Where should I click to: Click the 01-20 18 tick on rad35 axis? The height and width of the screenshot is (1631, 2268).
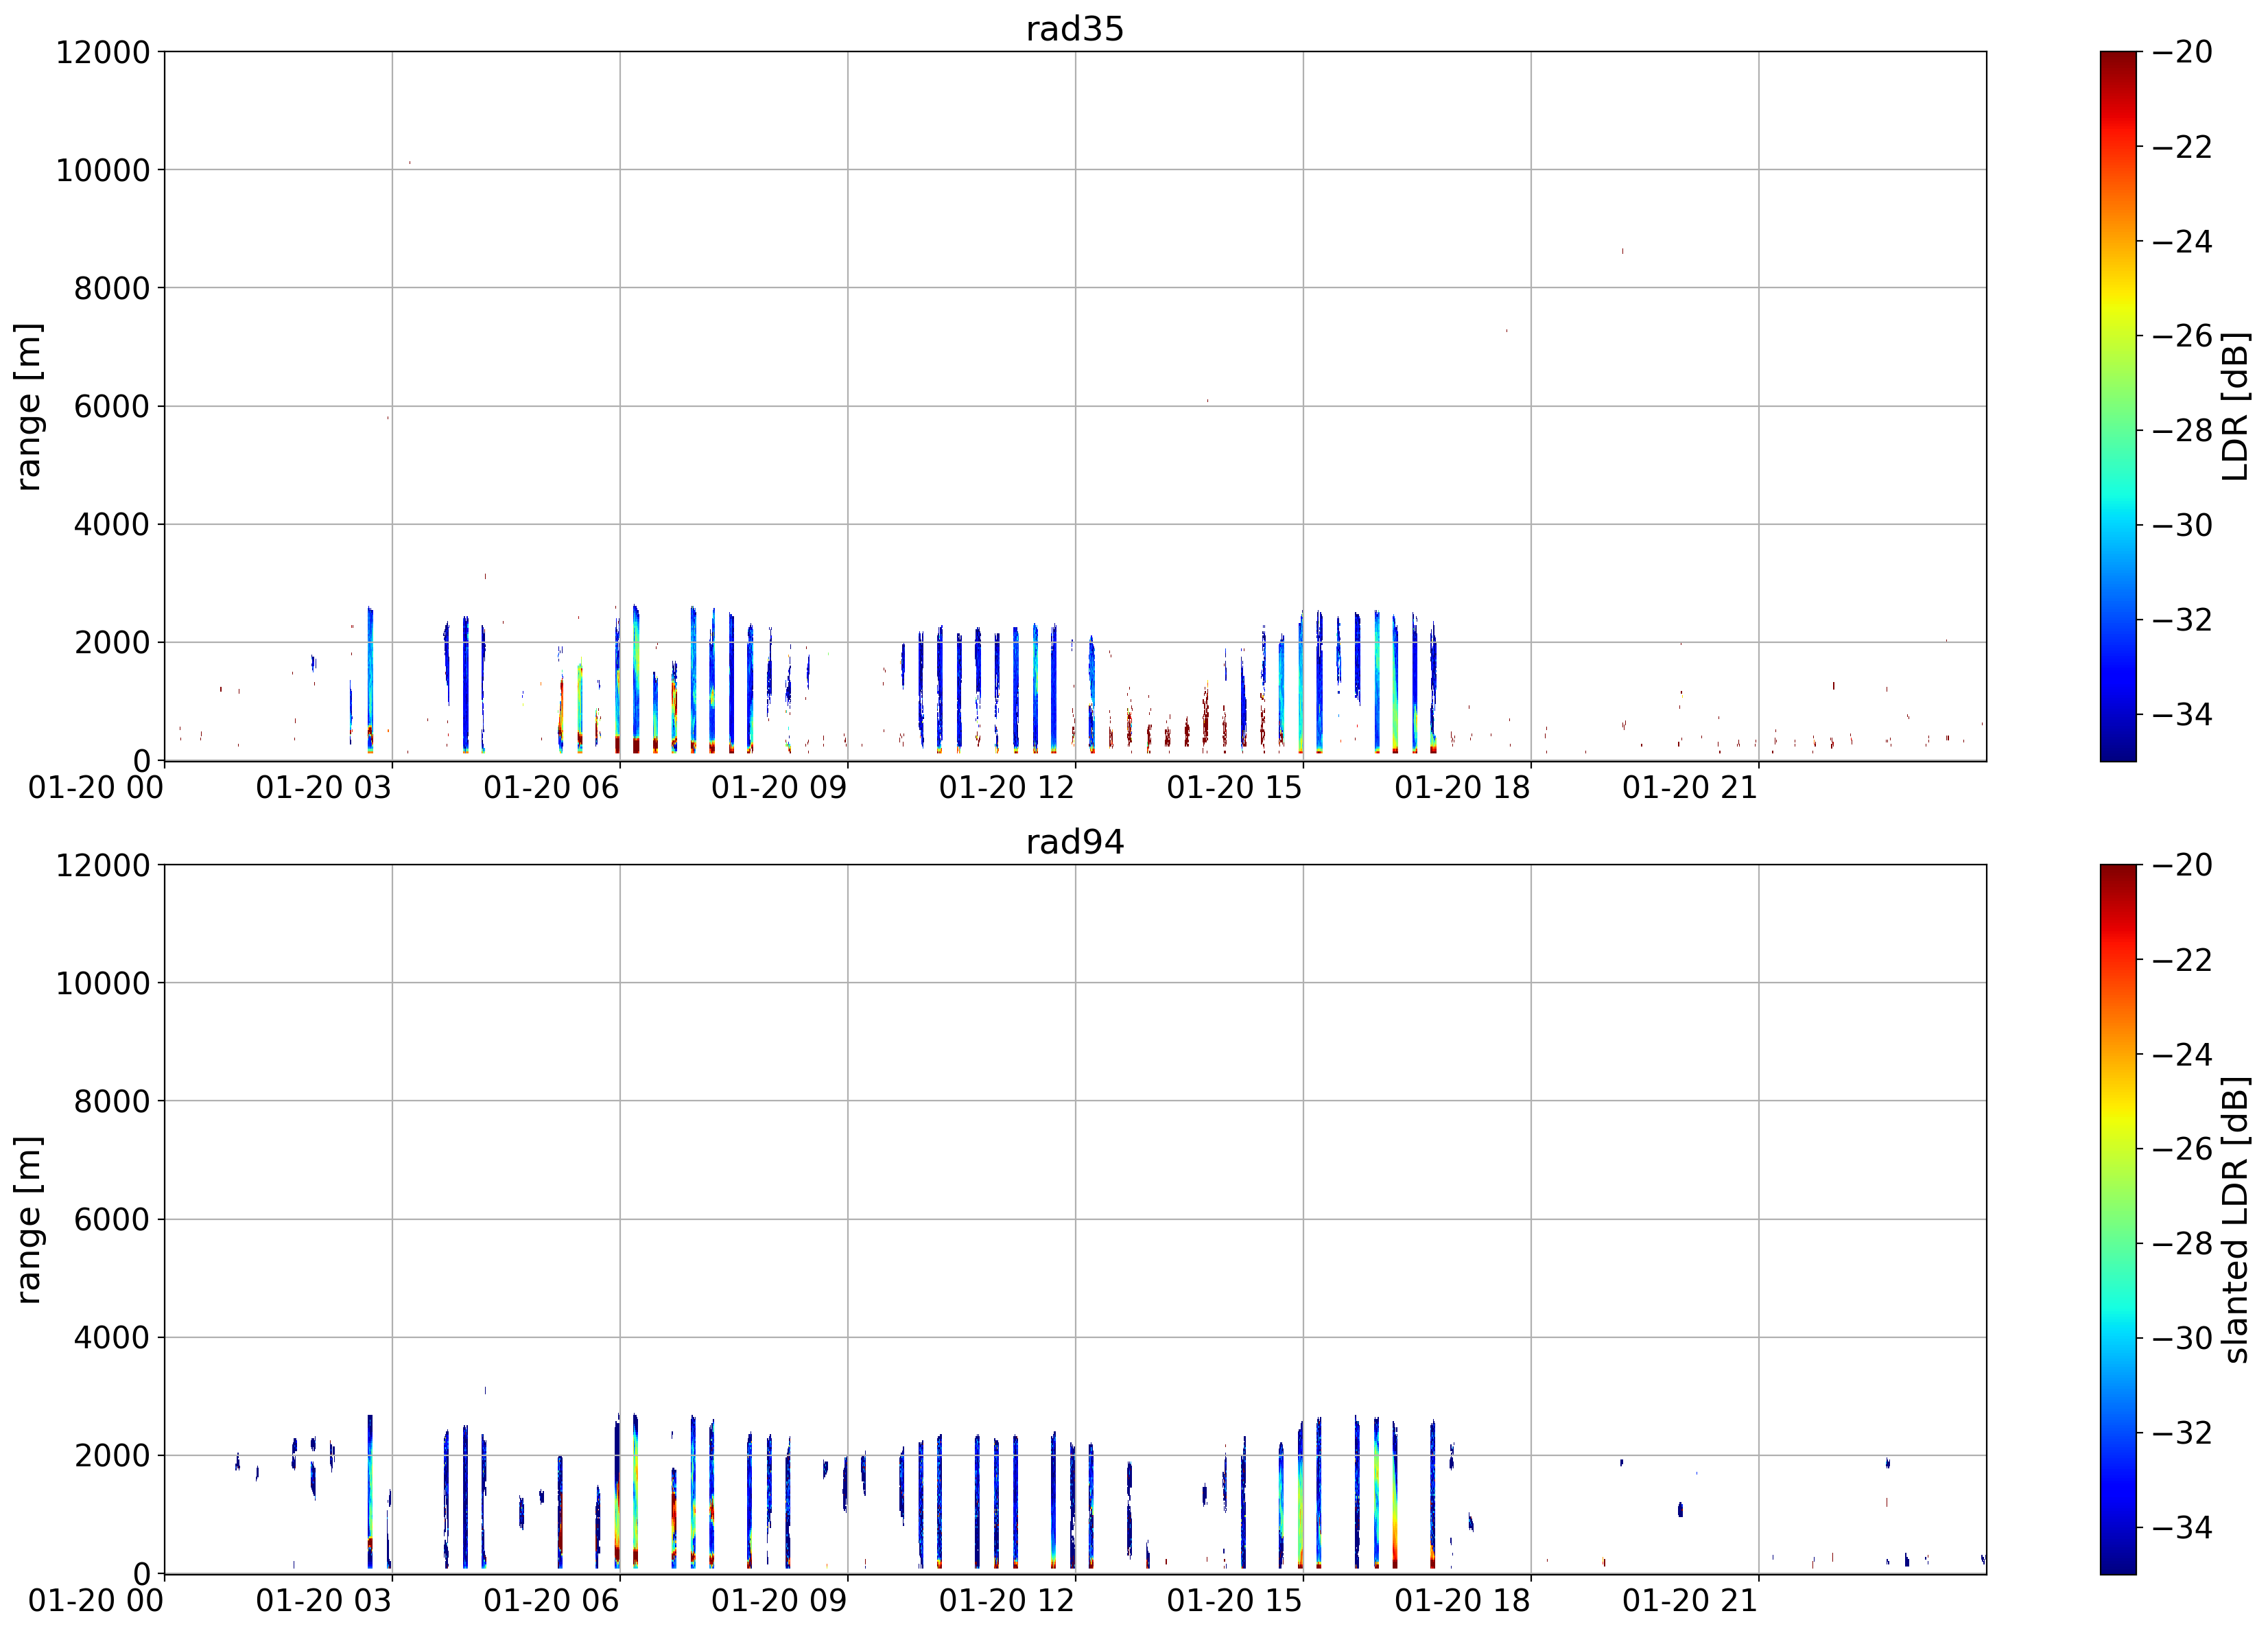(x=1462, y=788)
